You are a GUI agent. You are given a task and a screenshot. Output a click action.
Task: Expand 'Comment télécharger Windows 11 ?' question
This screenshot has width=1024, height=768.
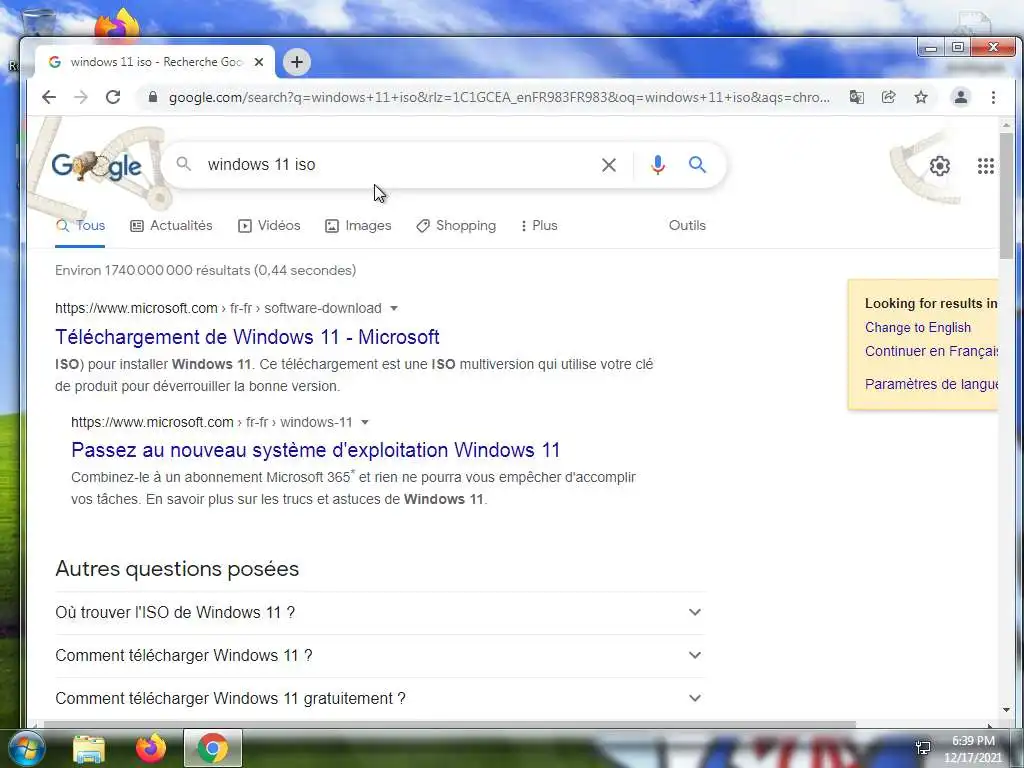coord(379,656)
